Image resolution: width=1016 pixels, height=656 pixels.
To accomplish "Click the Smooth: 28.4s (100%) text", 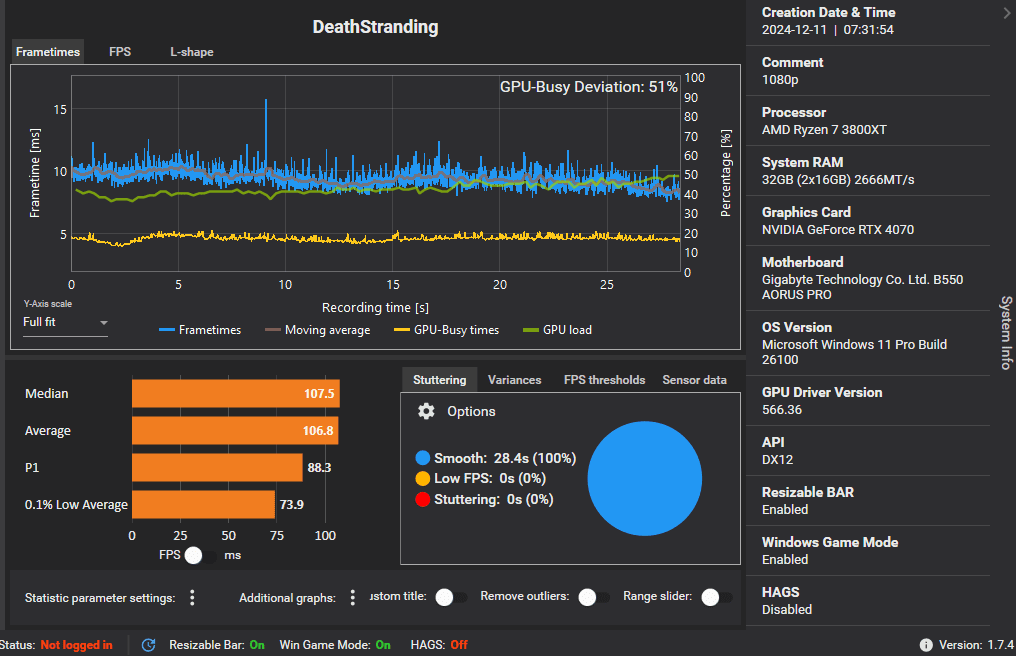I will 505,458.
